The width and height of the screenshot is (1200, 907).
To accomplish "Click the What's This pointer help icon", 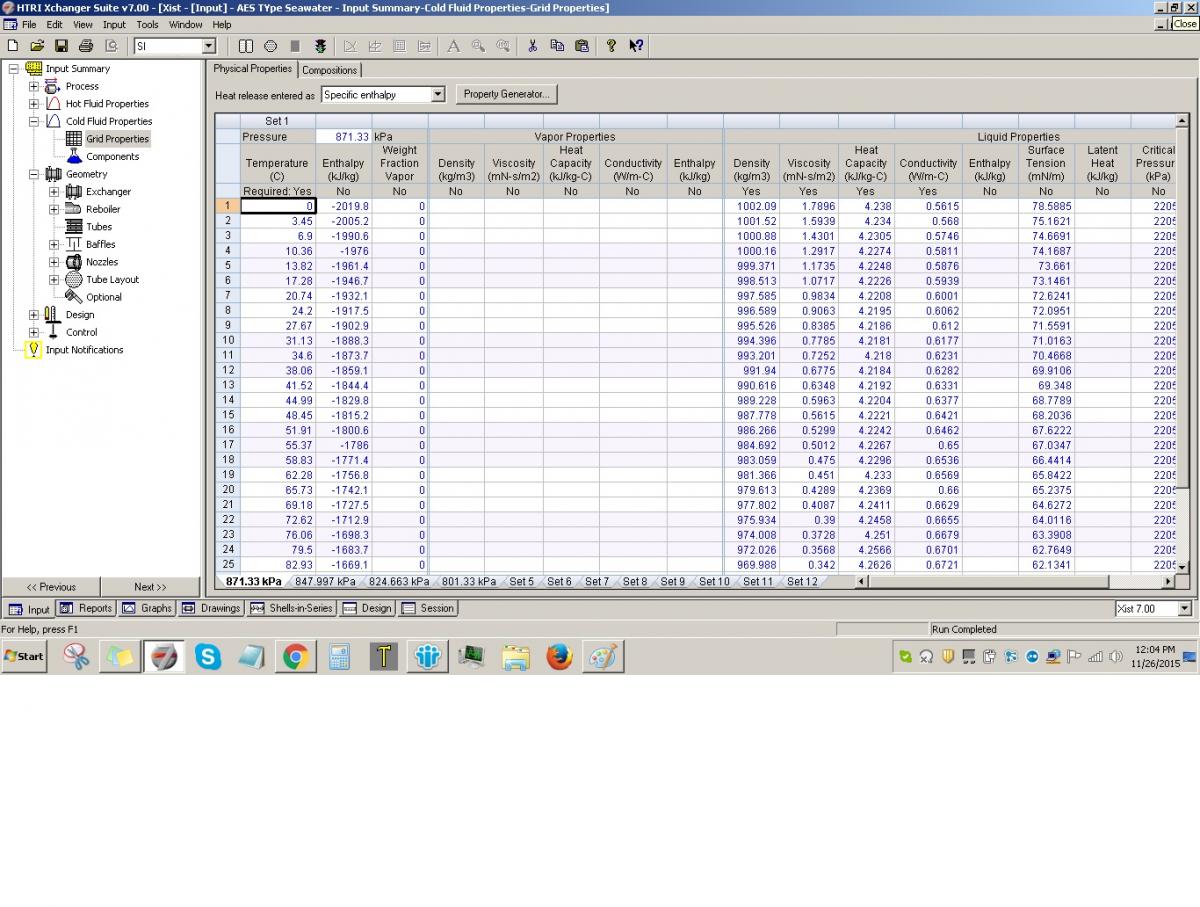I will tap(636, 46).
